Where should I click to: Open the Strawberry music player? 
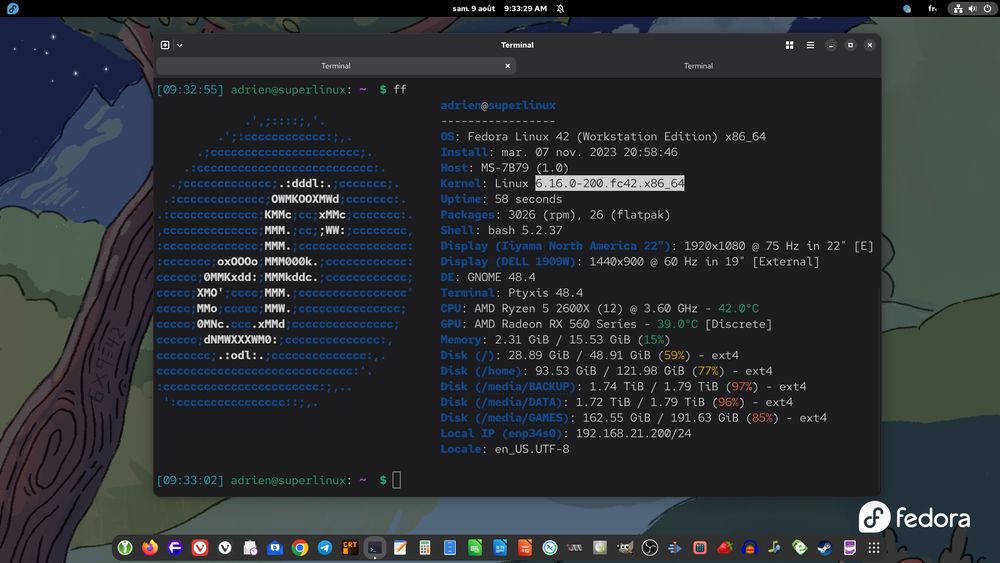tap(724, 547)
